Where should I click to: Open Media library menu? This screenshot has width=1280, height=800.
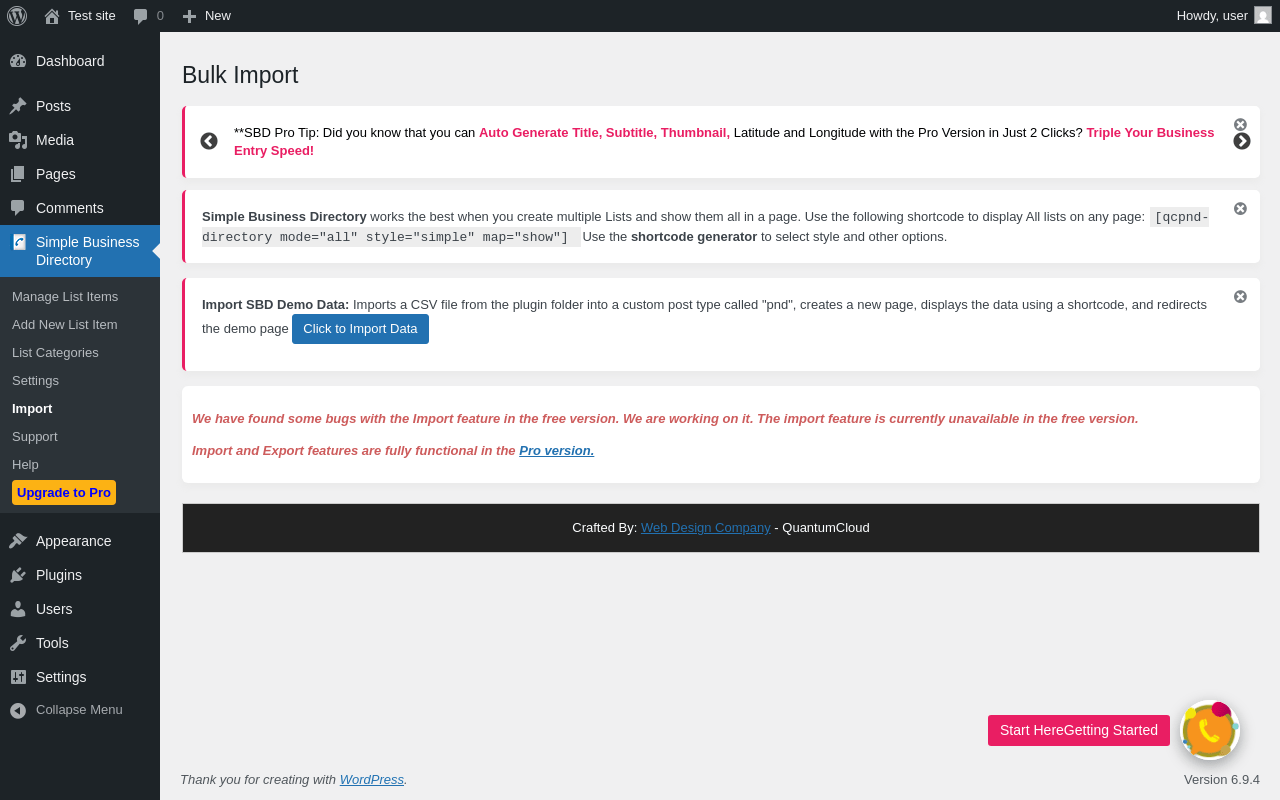click(80, 140)
